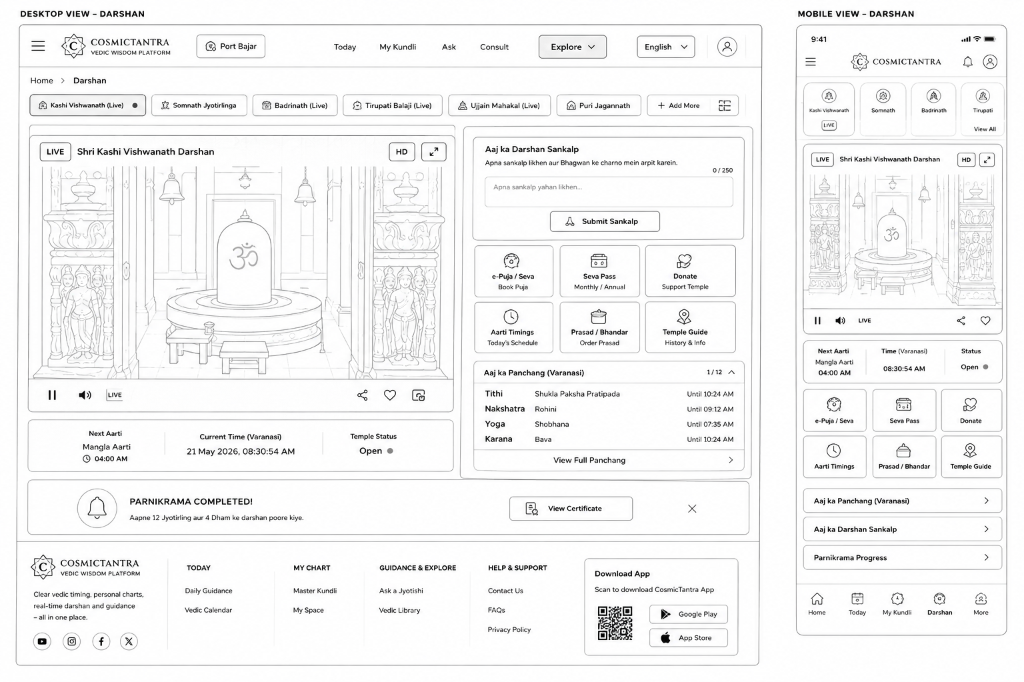The height and width of the screenshot is (682, 1024).
Task: Open mobile view hamburger menu
Action: coord(810,61)
